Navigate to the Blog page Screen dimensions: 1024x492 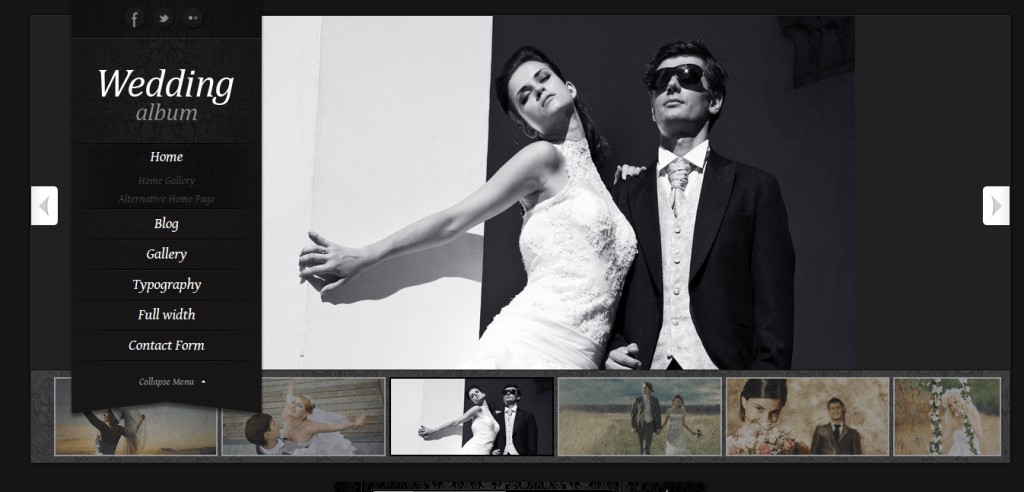tap(167, 223)
